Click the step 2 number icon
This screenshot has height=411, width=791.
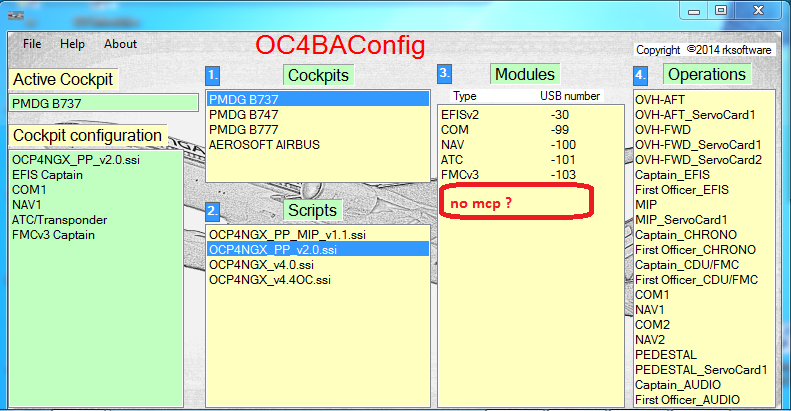point(212,211)
